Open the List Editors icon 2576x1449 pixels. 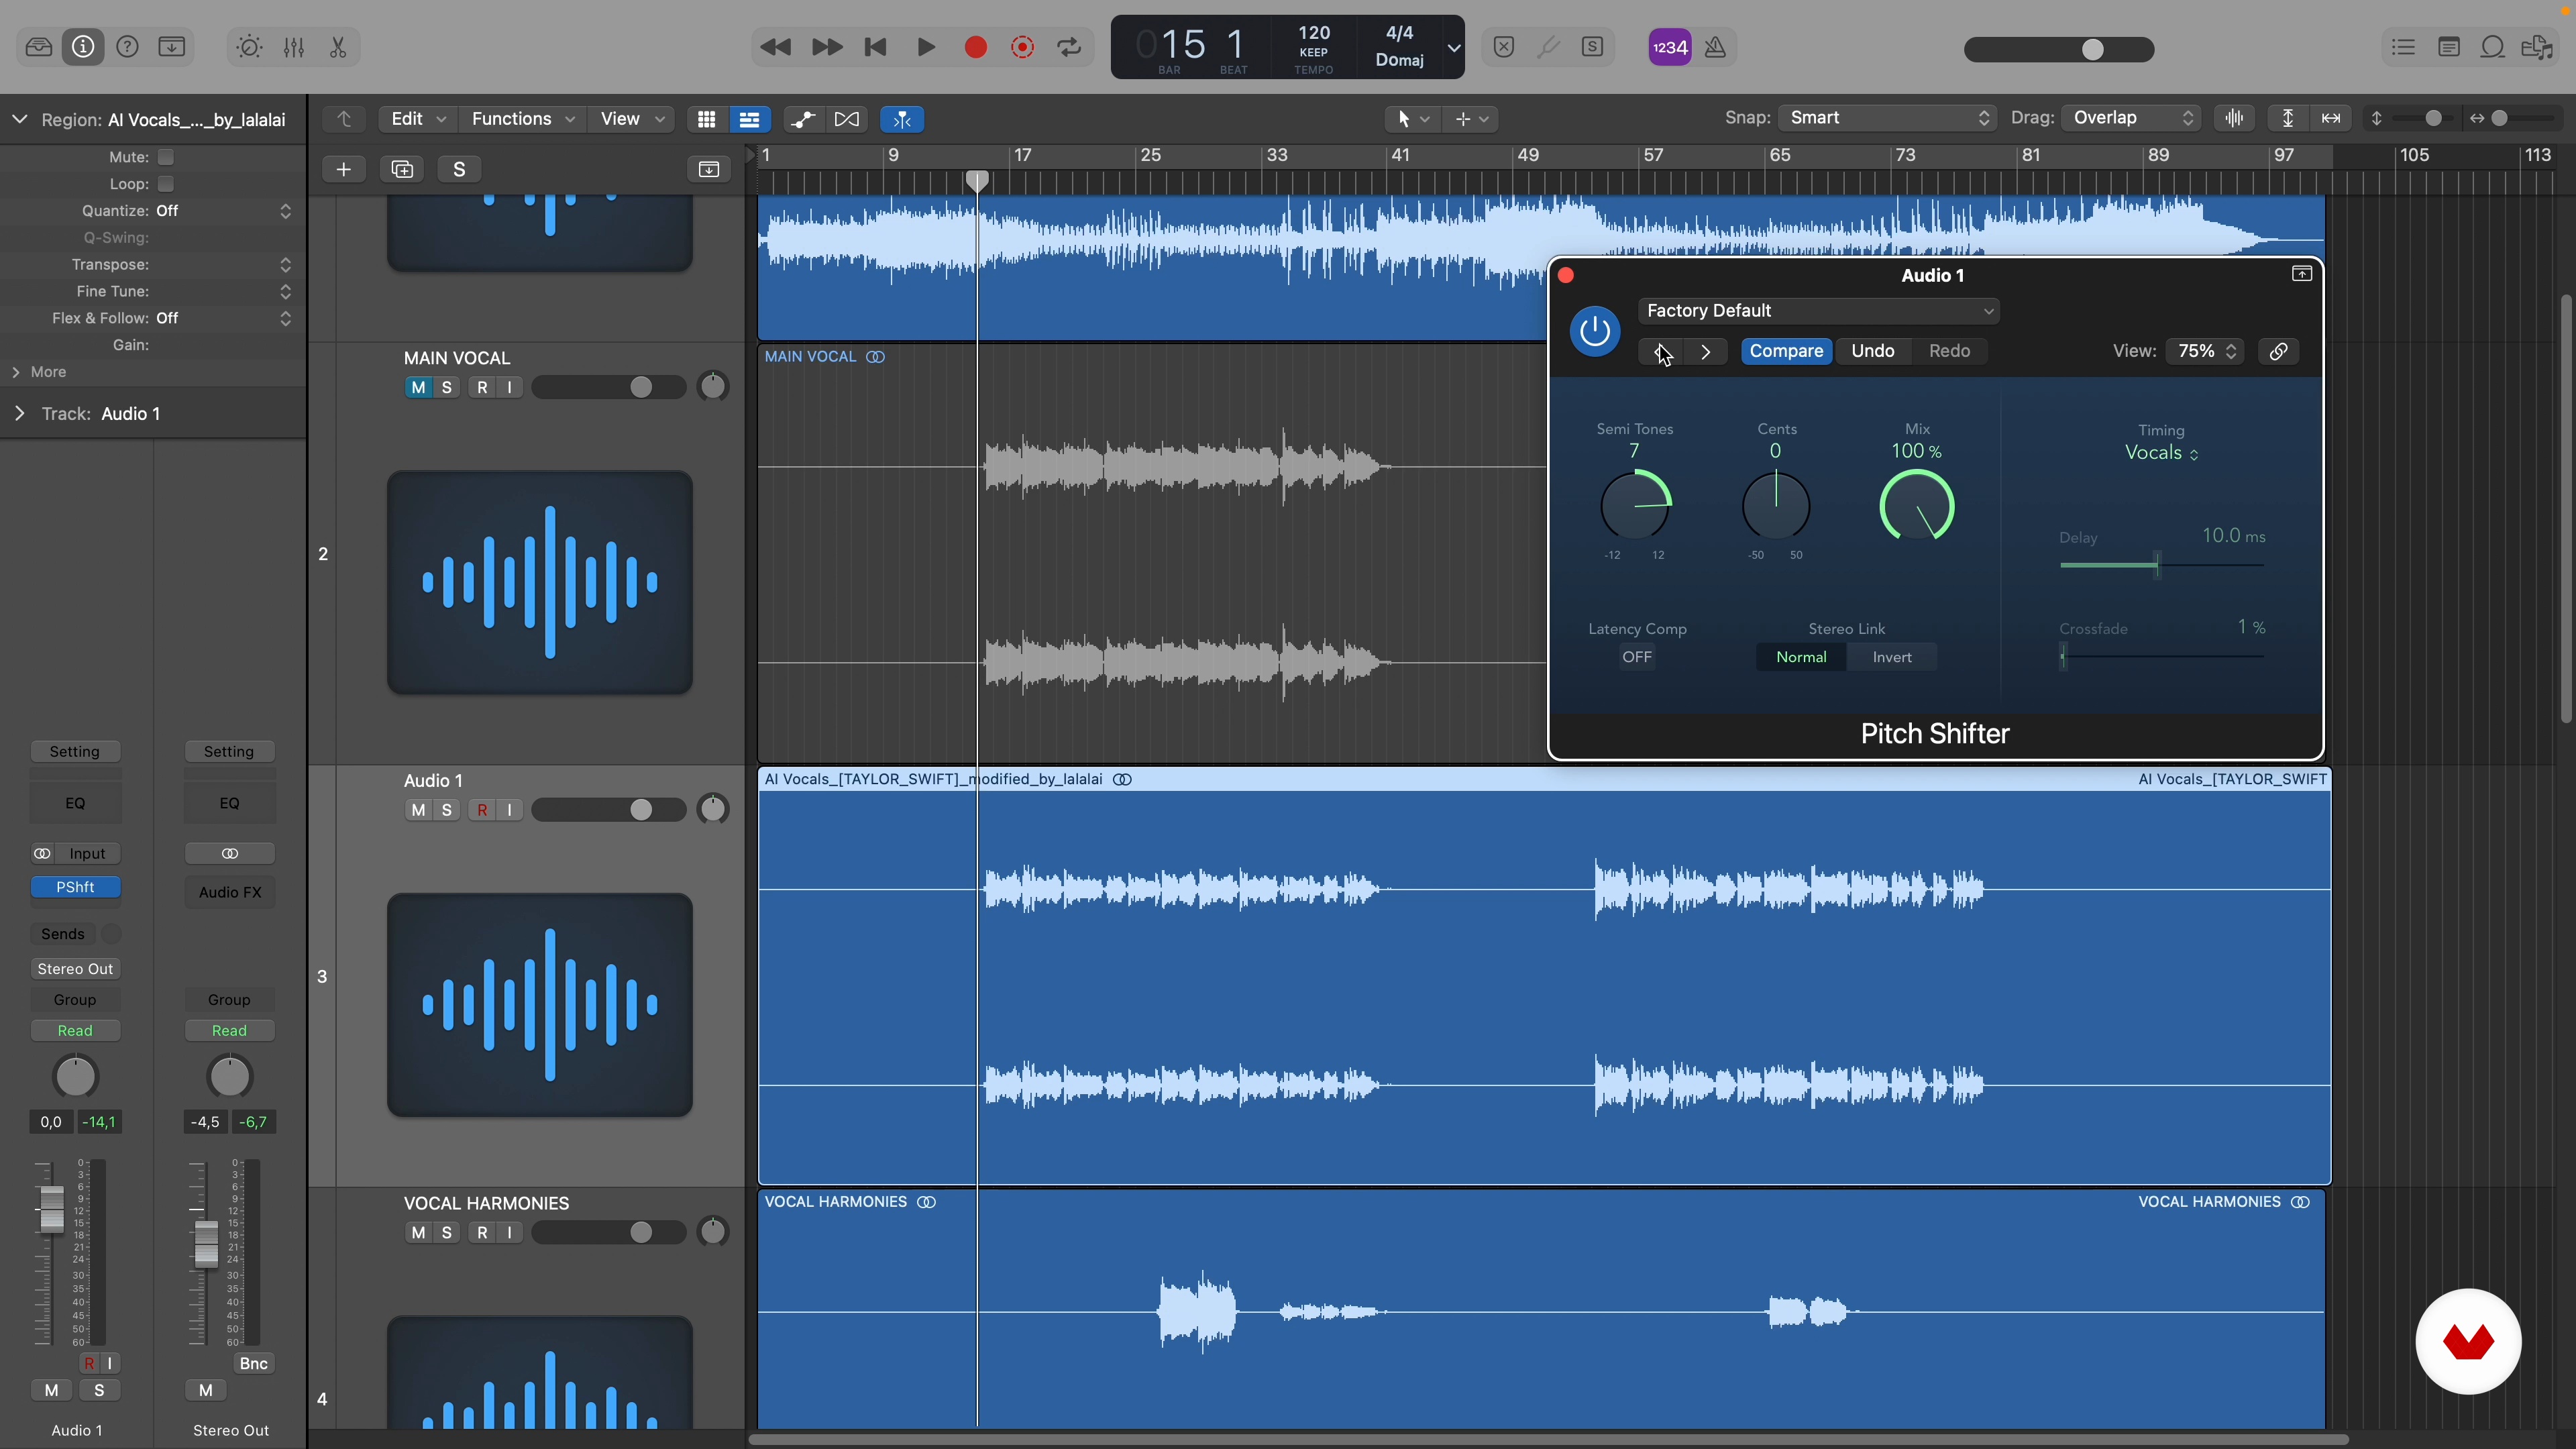tap(2404, 47)
